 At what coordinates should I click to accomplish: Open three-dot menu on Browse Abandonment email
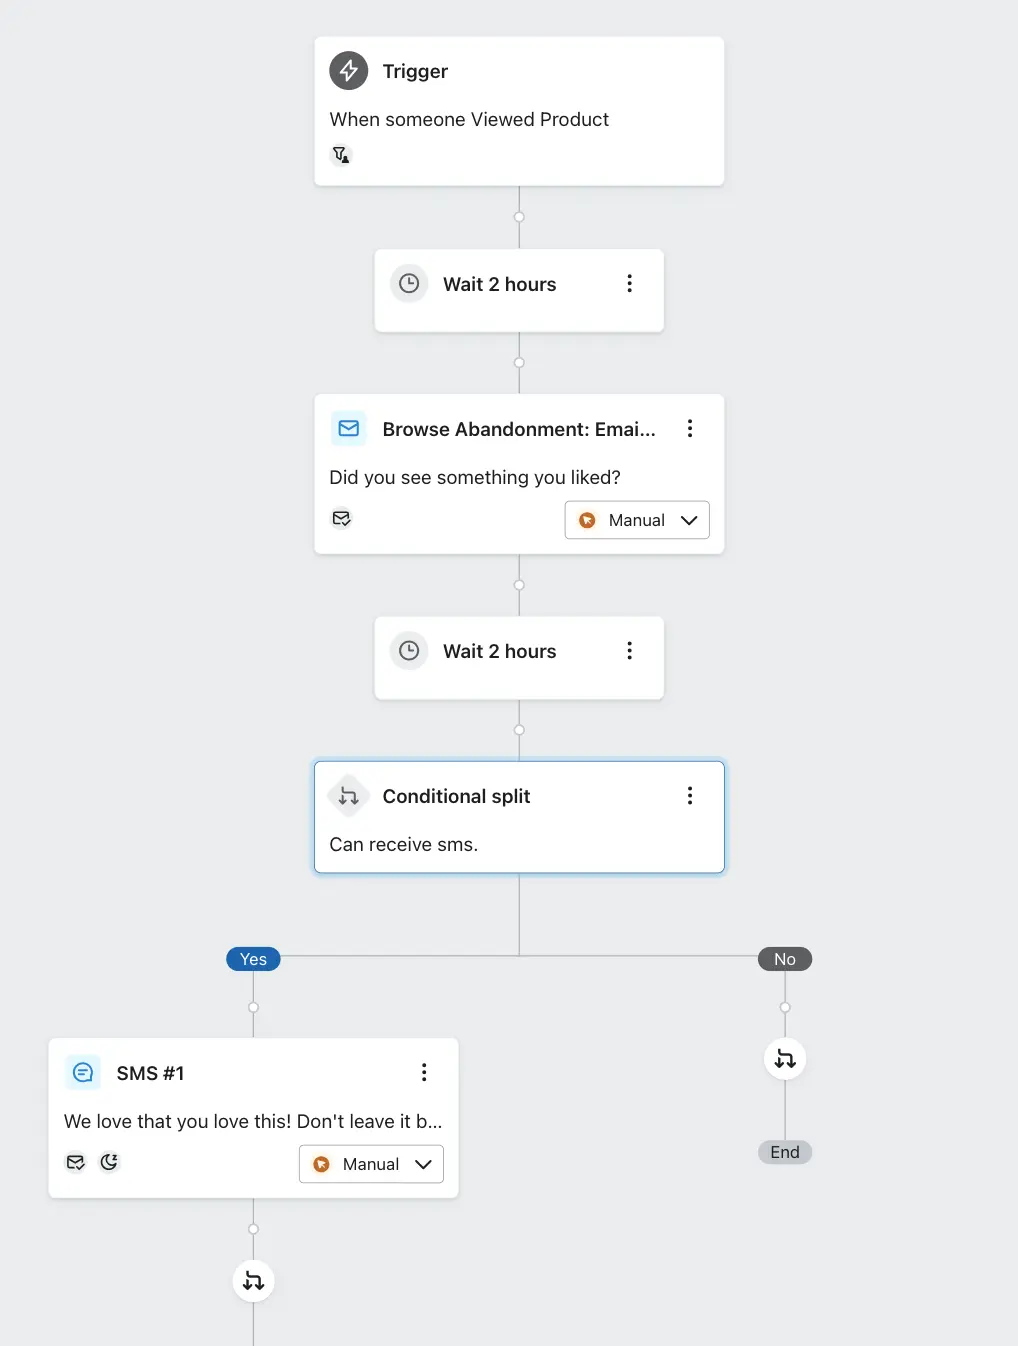(690, 429)
